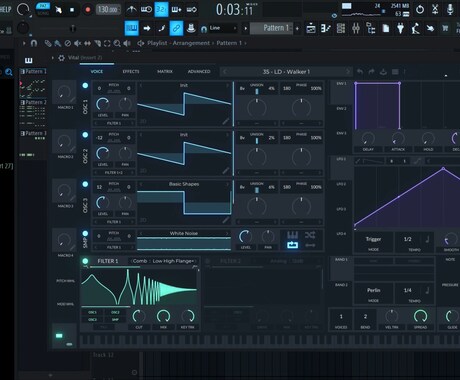
Task: Toggle the SMP sampler power dot
Action: tap(85, 233)
